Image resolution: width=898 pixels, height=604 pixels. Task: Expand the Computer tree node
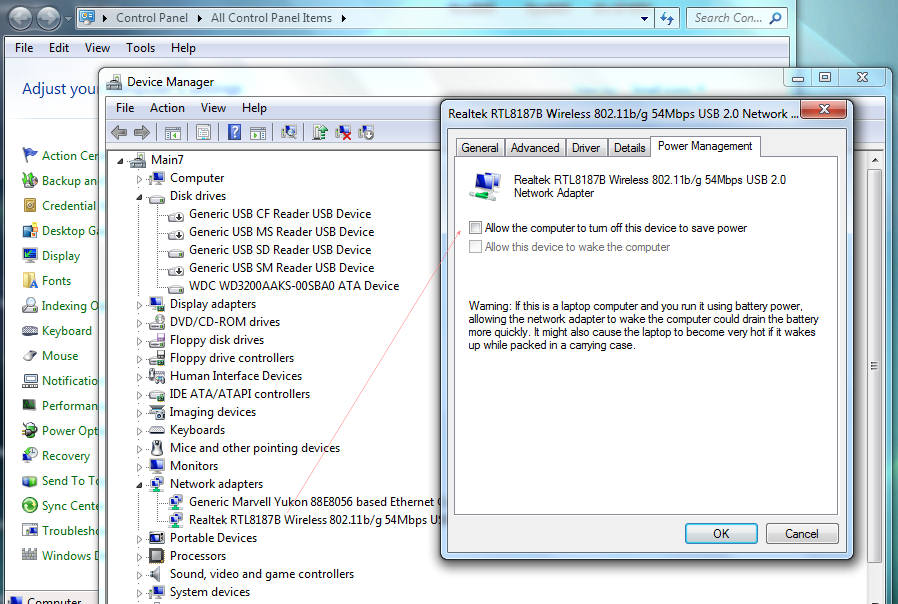tap(139, 179)
